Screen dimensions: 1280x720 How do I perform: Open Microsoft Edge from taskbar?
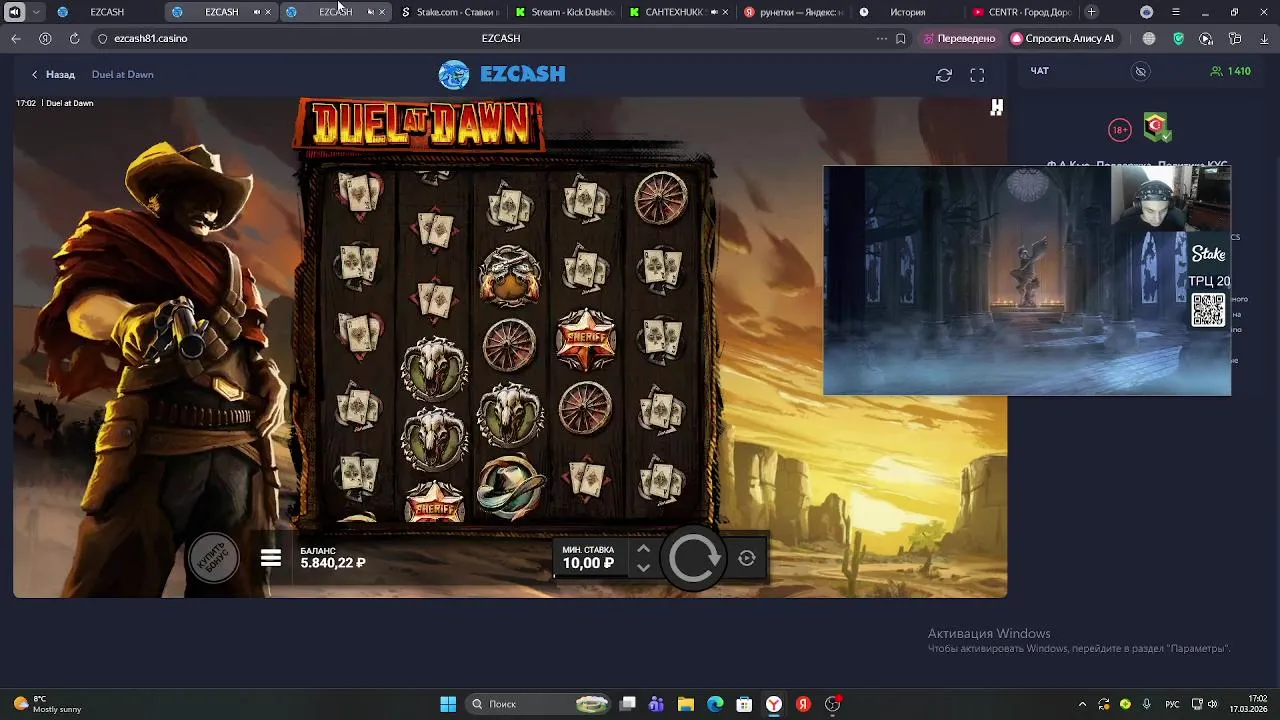click(715, 704)
